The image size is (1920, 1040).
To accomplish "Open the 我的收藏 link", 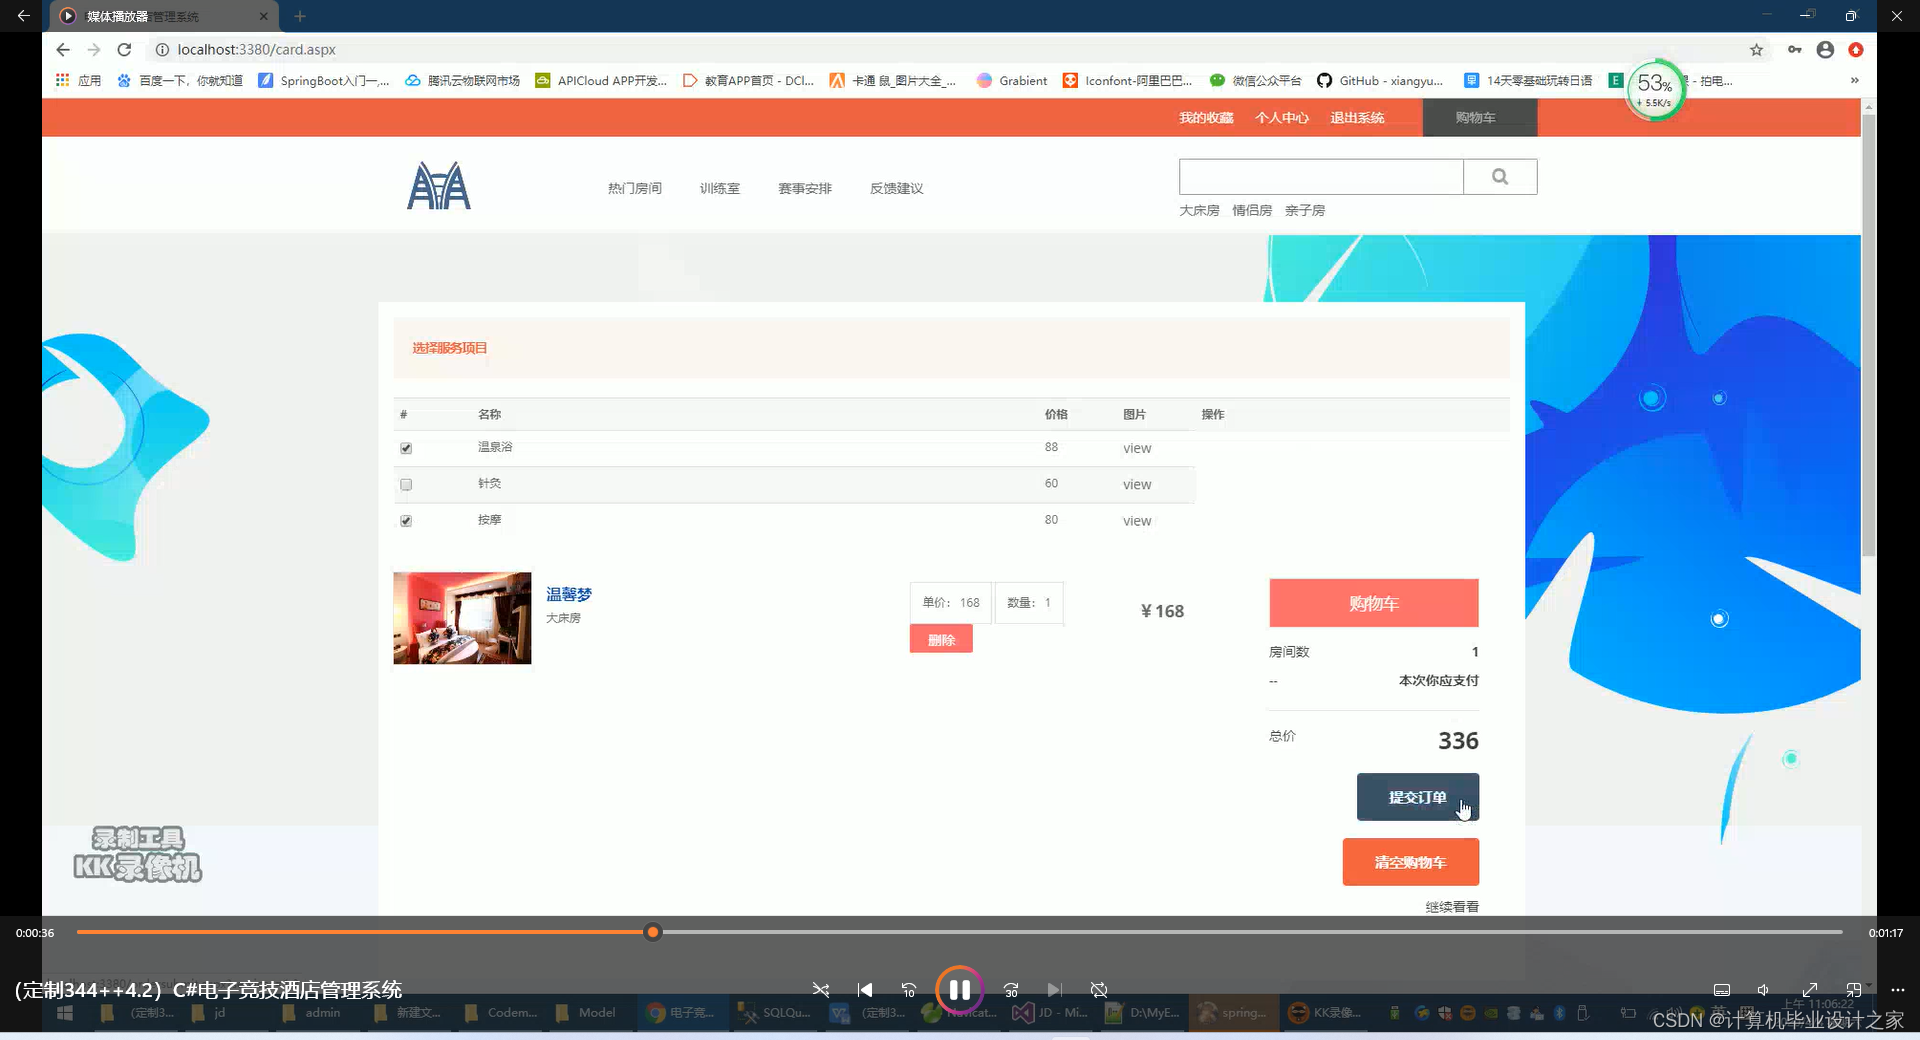I will (1206, 118).
